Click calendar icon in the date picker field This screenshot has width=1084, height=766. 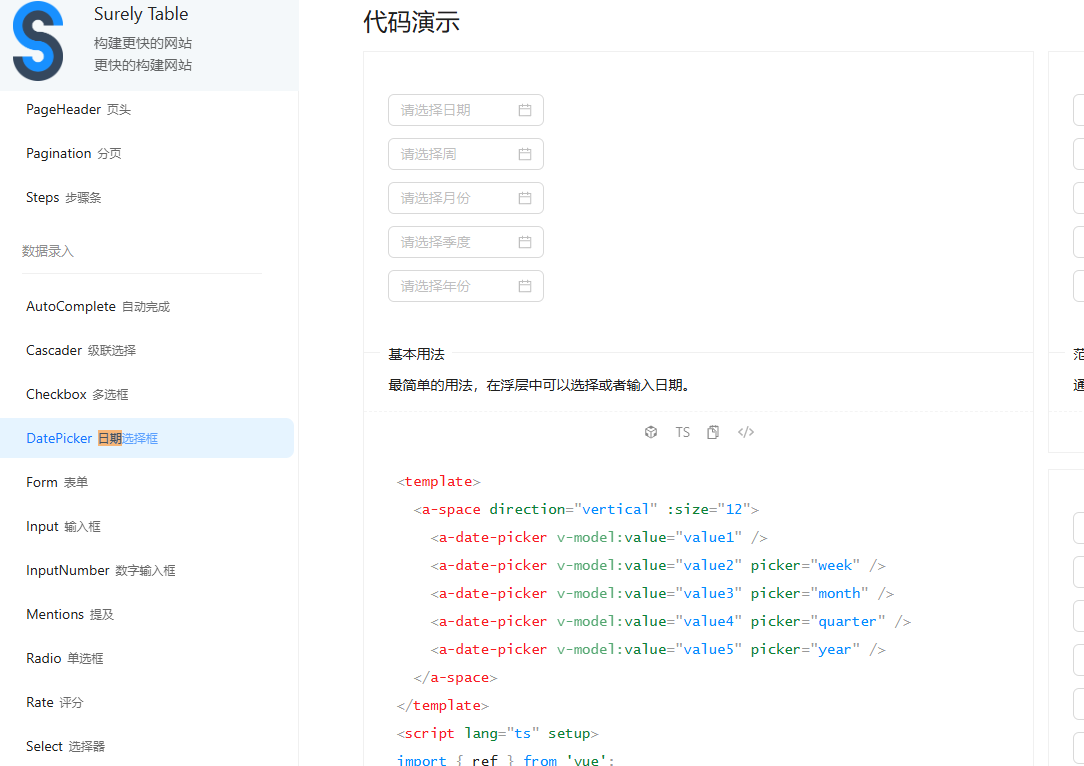click(x=525, y=110)
